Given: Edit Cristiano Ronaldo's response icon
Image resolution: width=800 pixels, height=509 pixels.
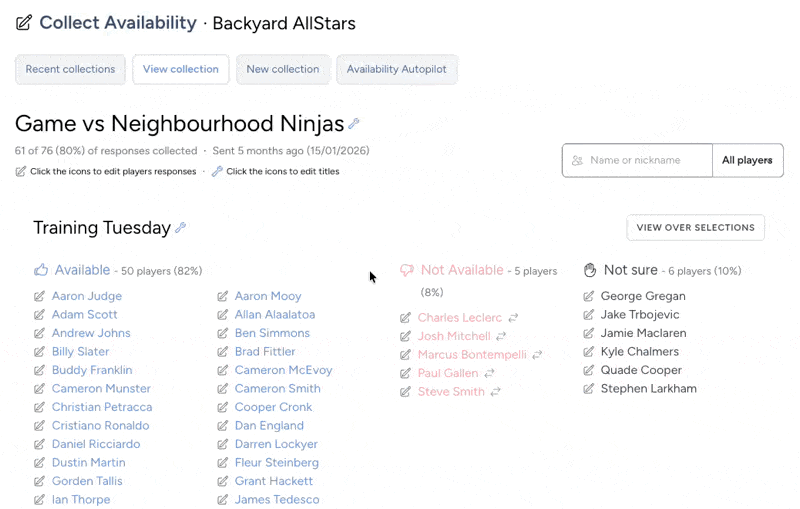Looking at the screenshot, I should 39,425.
